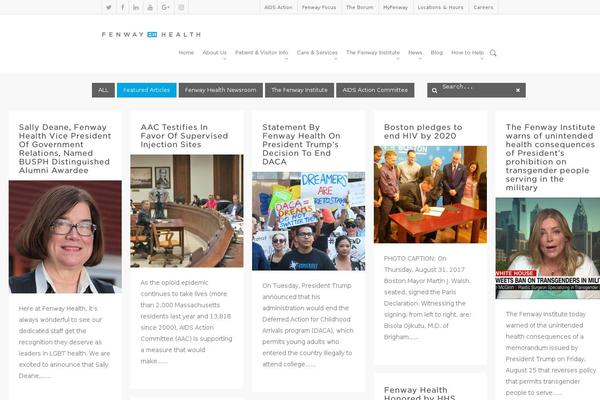Expand the How to Help menu
The width and height of the screenshot is (600, 400).
tap(468, 52)
